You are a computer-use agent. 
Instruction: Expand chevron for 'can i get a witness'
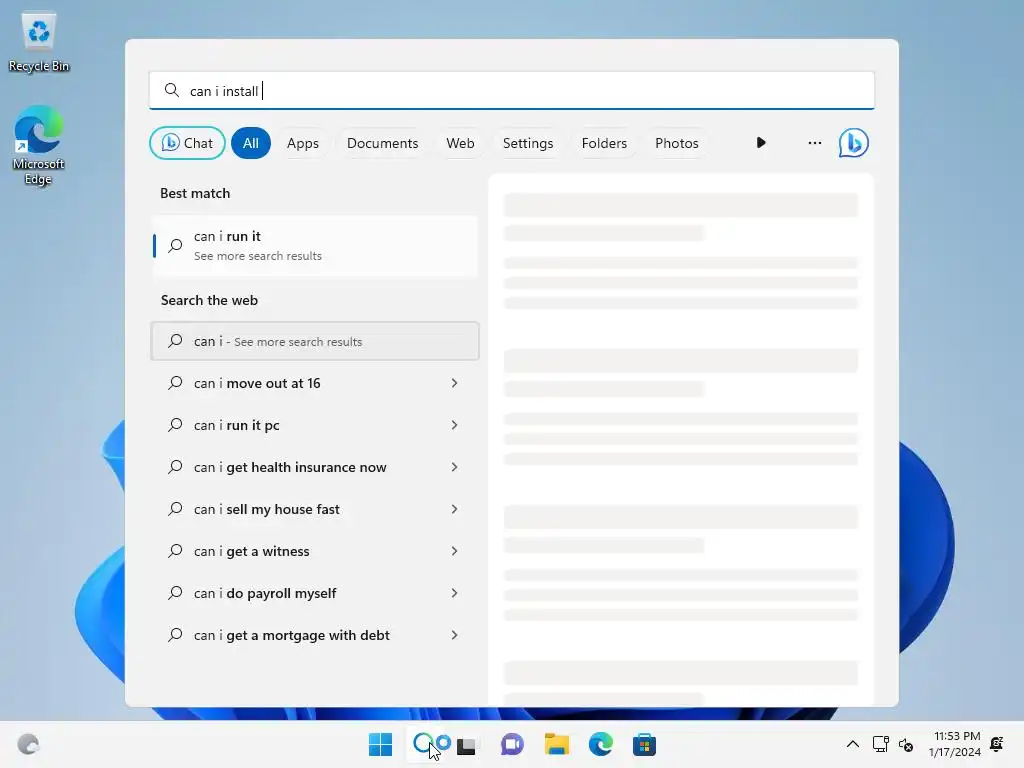coord(454,551)
